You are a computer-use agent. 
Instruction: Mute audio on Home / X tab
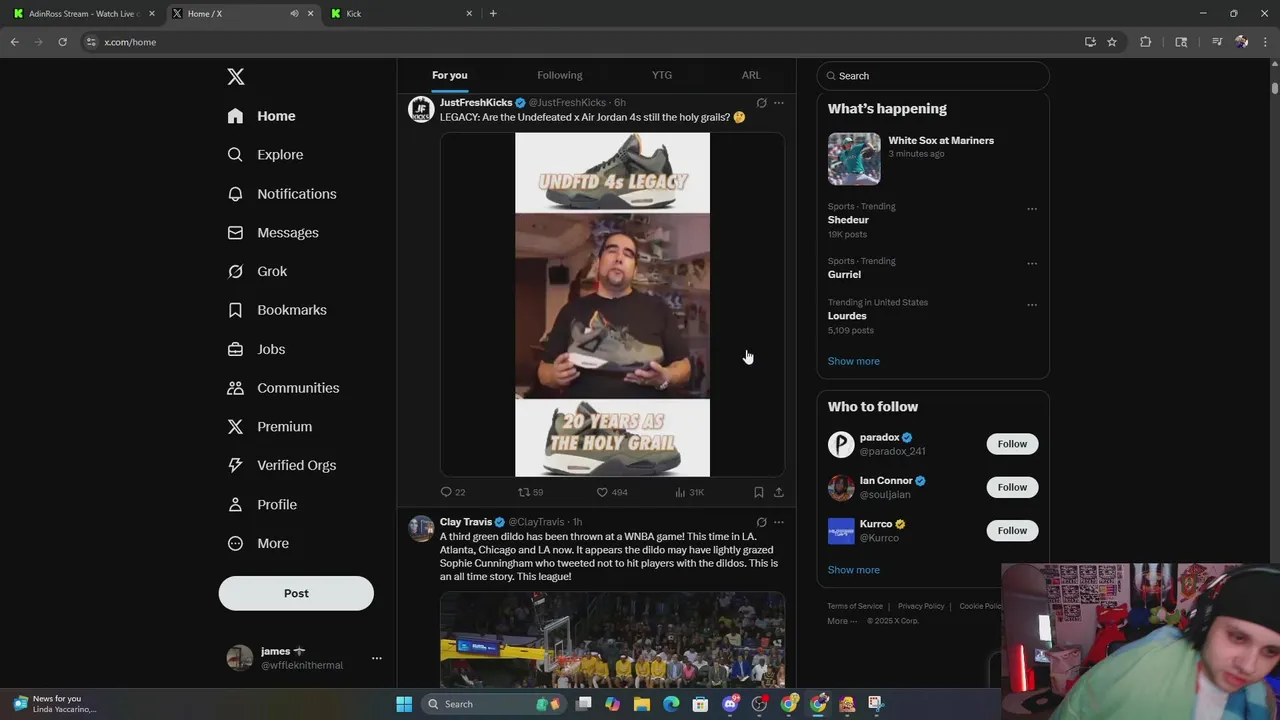[x=294, y=14]
